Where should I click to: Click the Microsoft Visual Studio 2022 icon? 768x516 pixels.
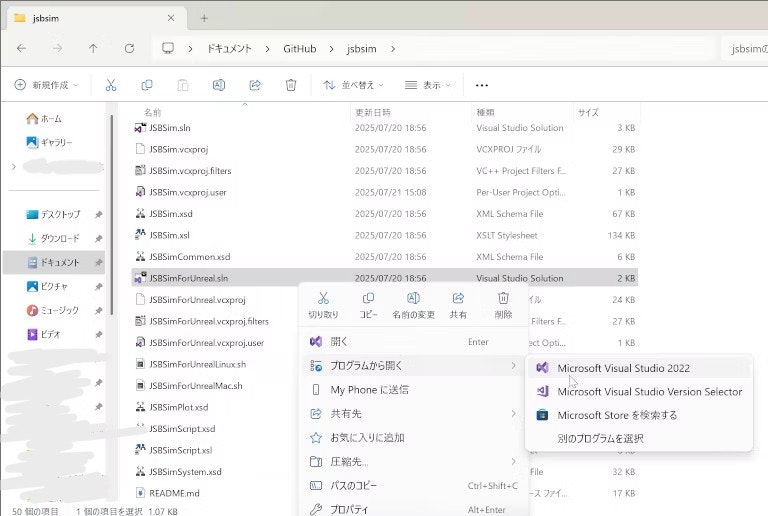tap(542, 368)
